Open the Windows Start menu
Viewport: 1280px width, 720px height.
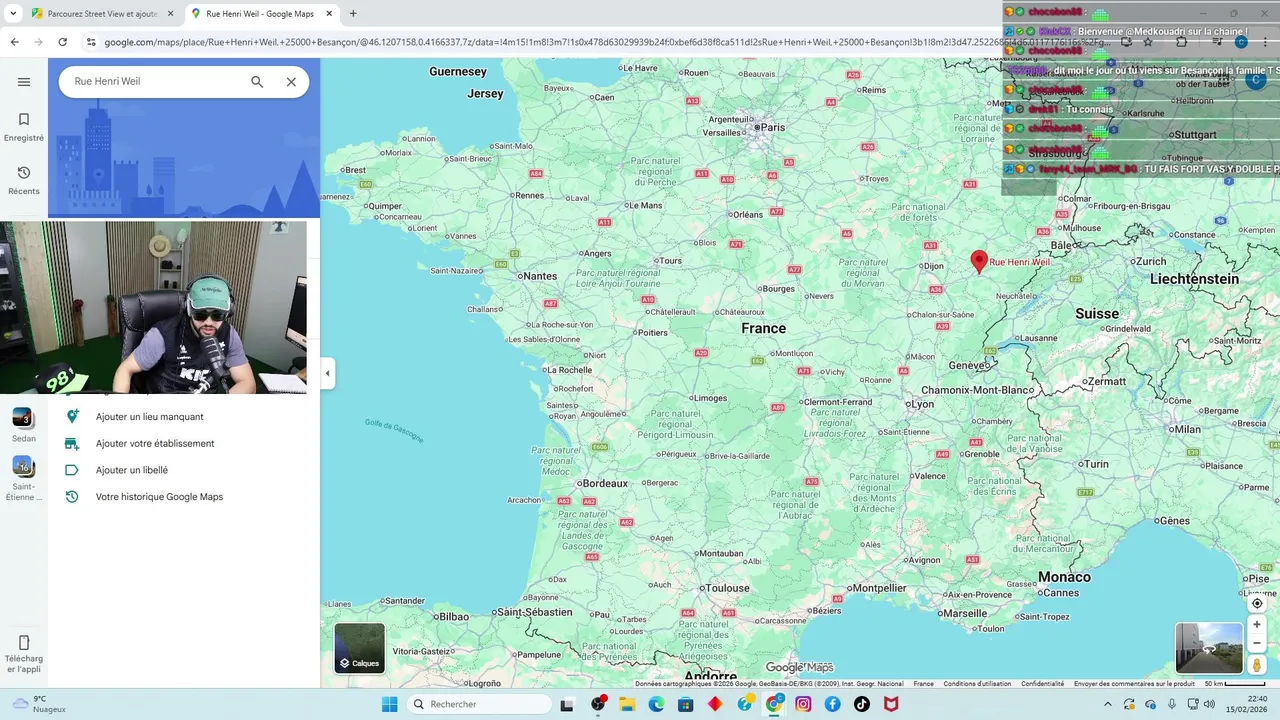[x=390, y=704]
